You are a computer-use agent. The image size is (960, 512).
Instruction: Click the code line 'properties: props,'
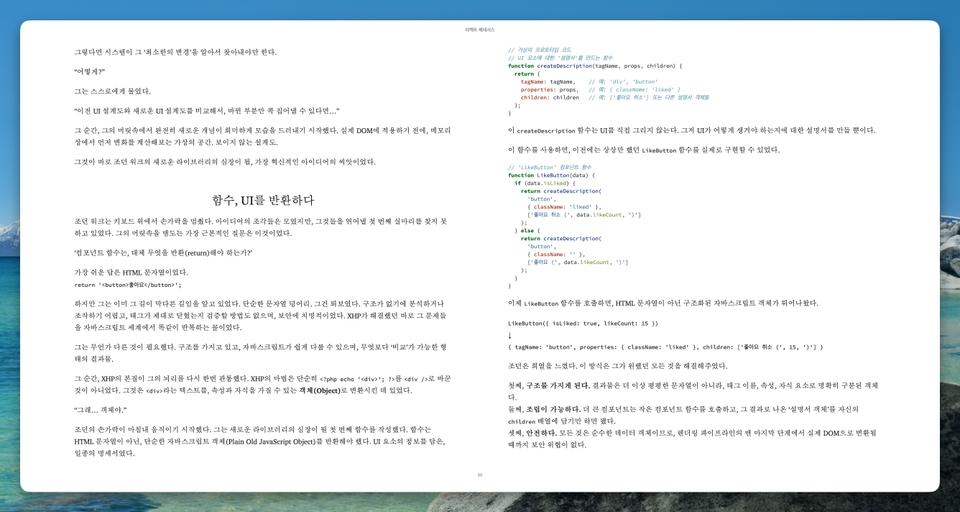coord(549,89)
